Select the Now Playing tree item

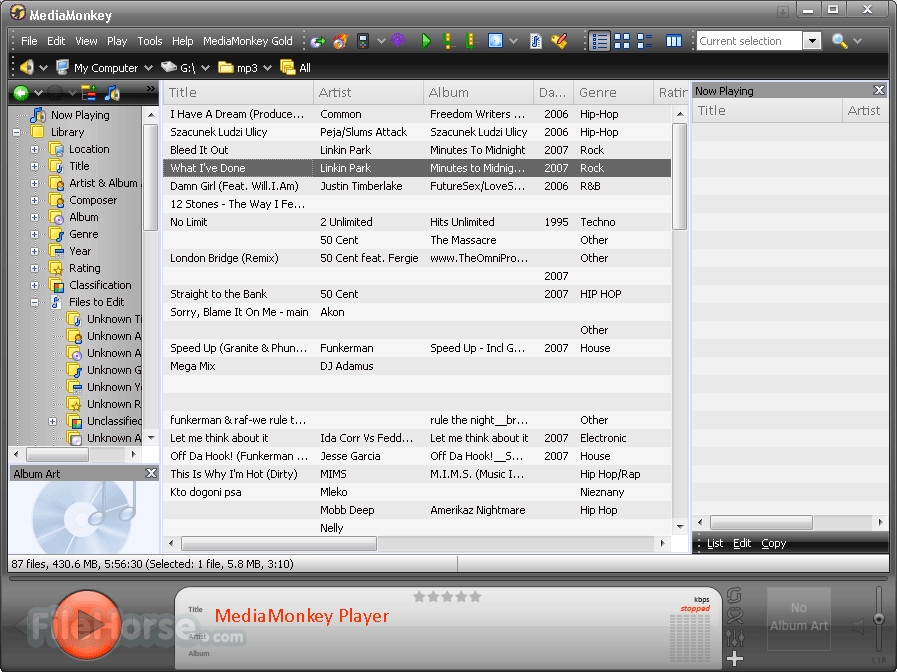80,115
